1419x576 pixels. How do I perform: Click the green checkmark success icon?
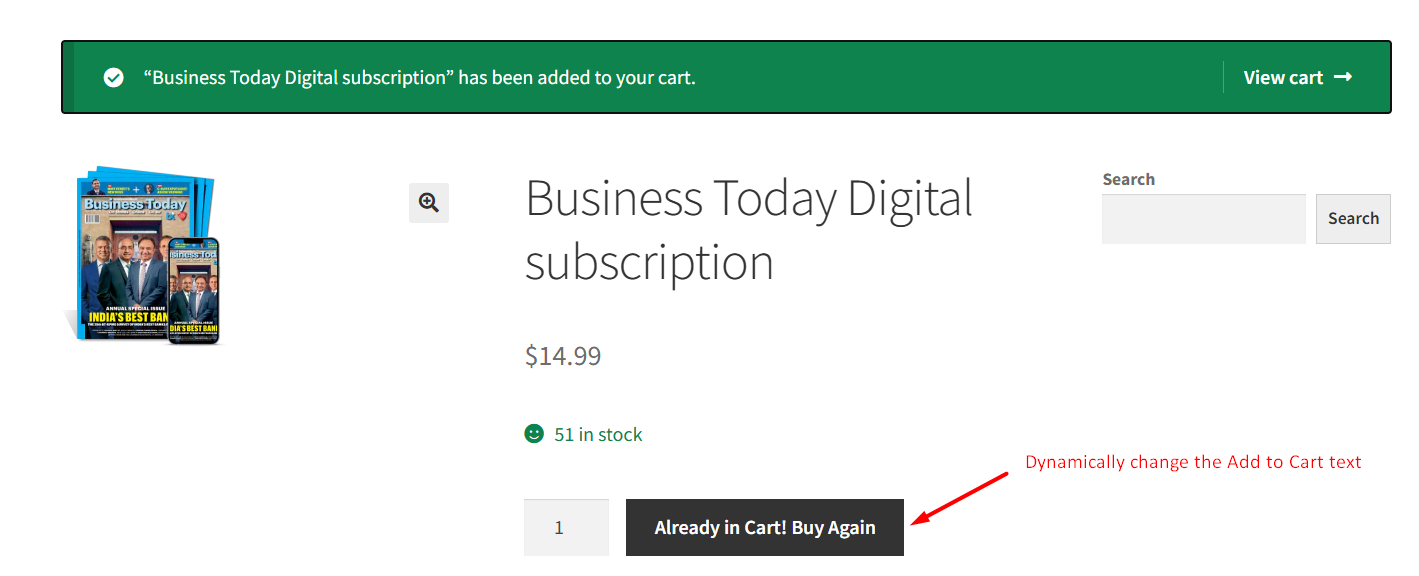pos(114,78)
